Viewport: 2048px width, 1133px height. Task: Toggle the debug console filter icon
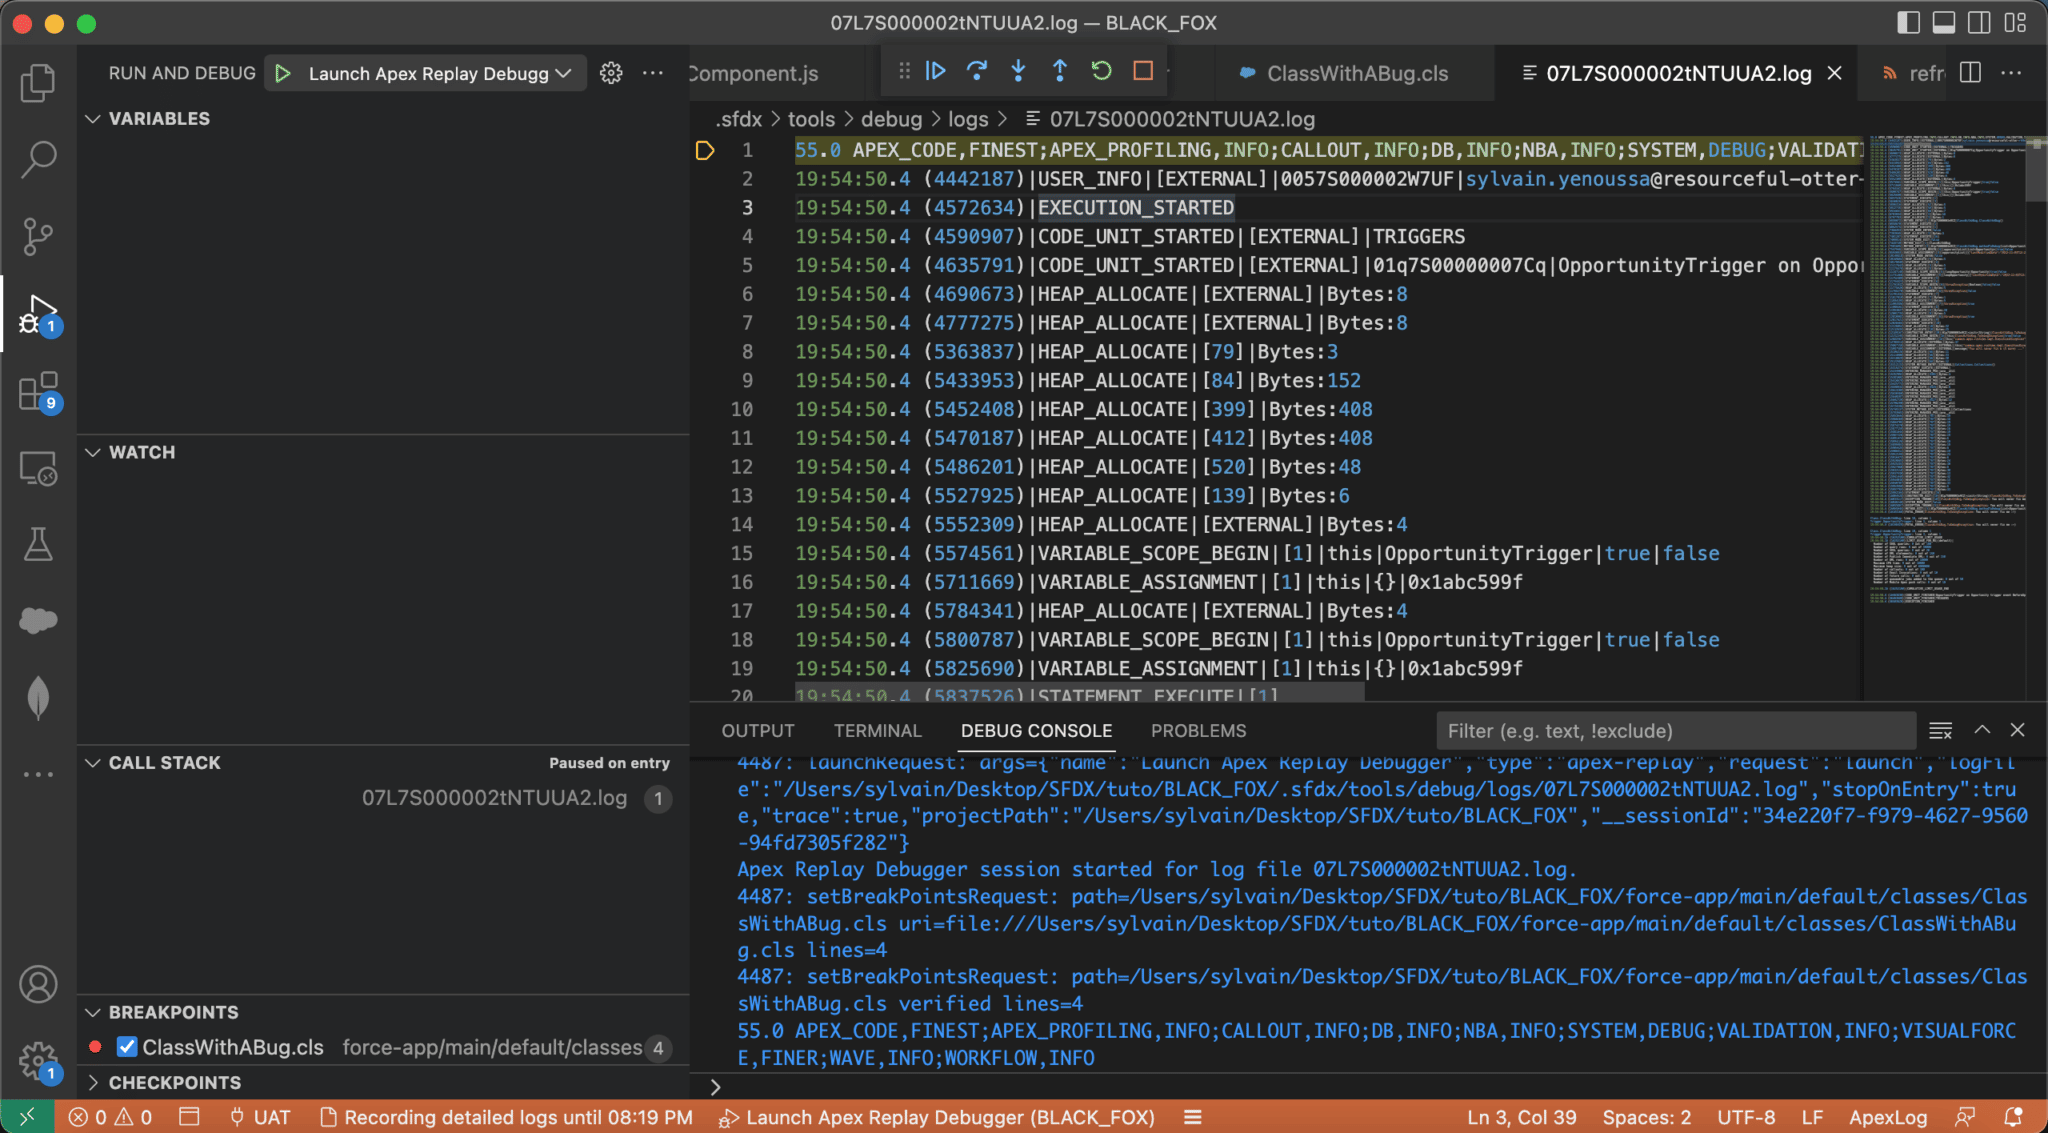pos(1941,730)
